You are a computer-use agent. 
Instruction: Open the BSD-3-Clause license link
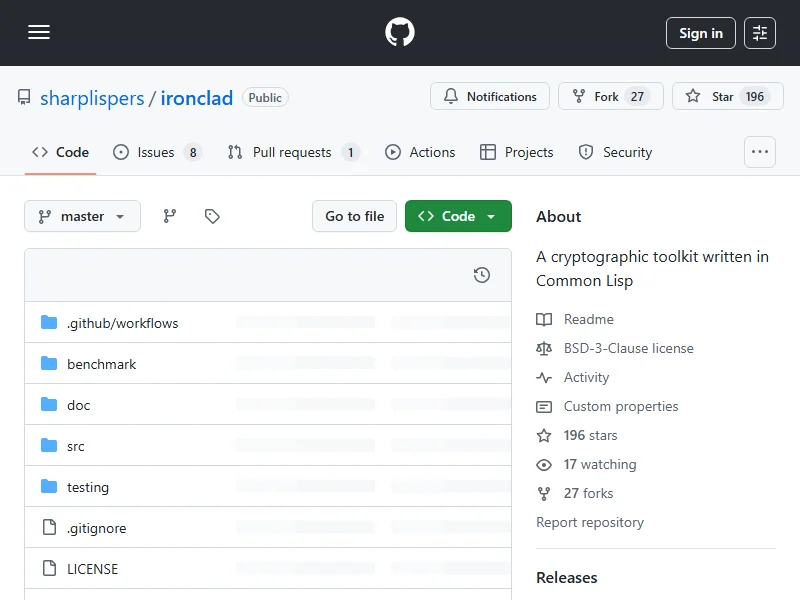tap(628, 348)
